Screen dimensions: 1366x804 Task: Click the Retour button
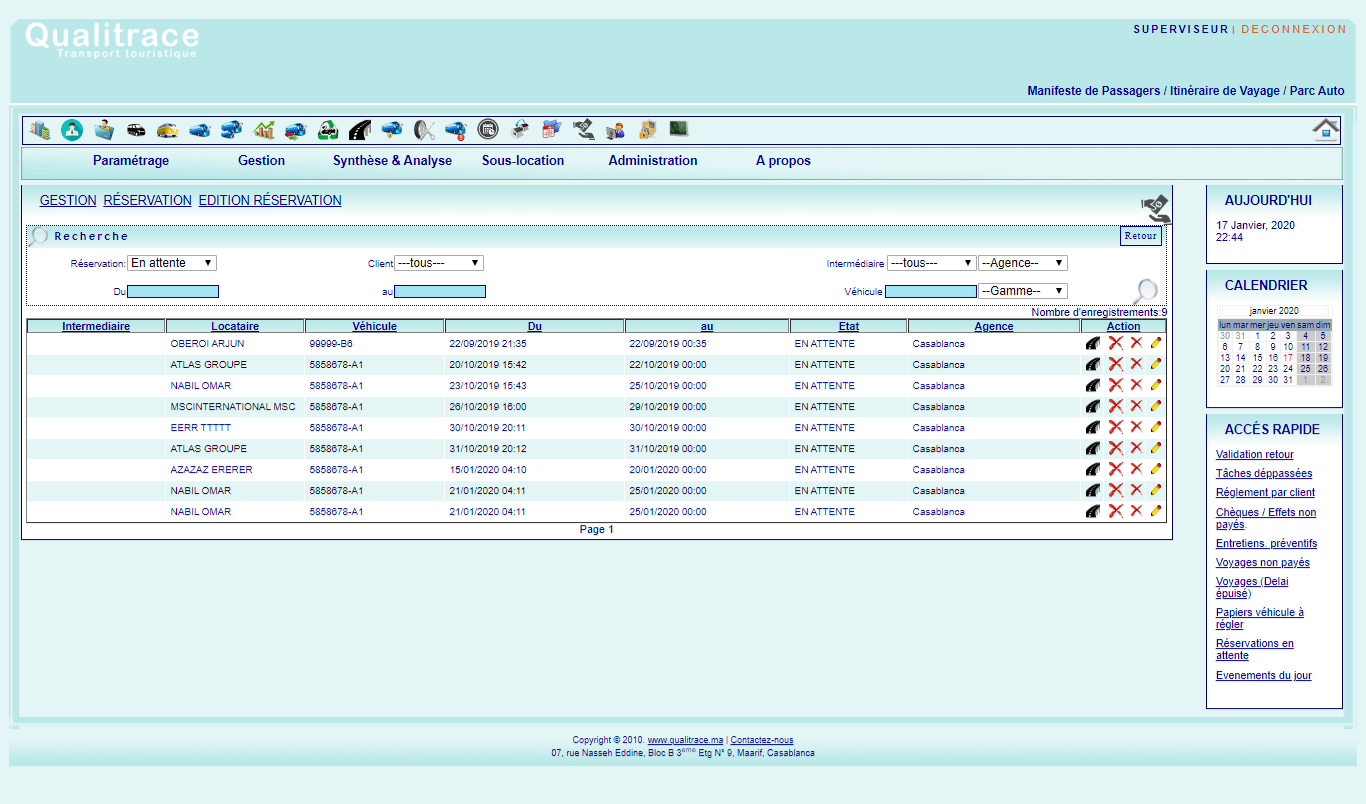[x=1140, y=236]
